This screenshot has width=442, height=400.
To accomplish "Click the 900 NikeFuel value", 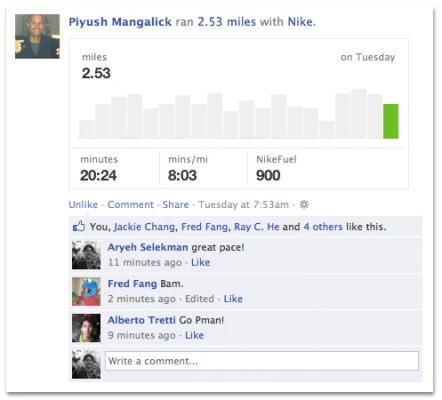I will tap(268, 175).
